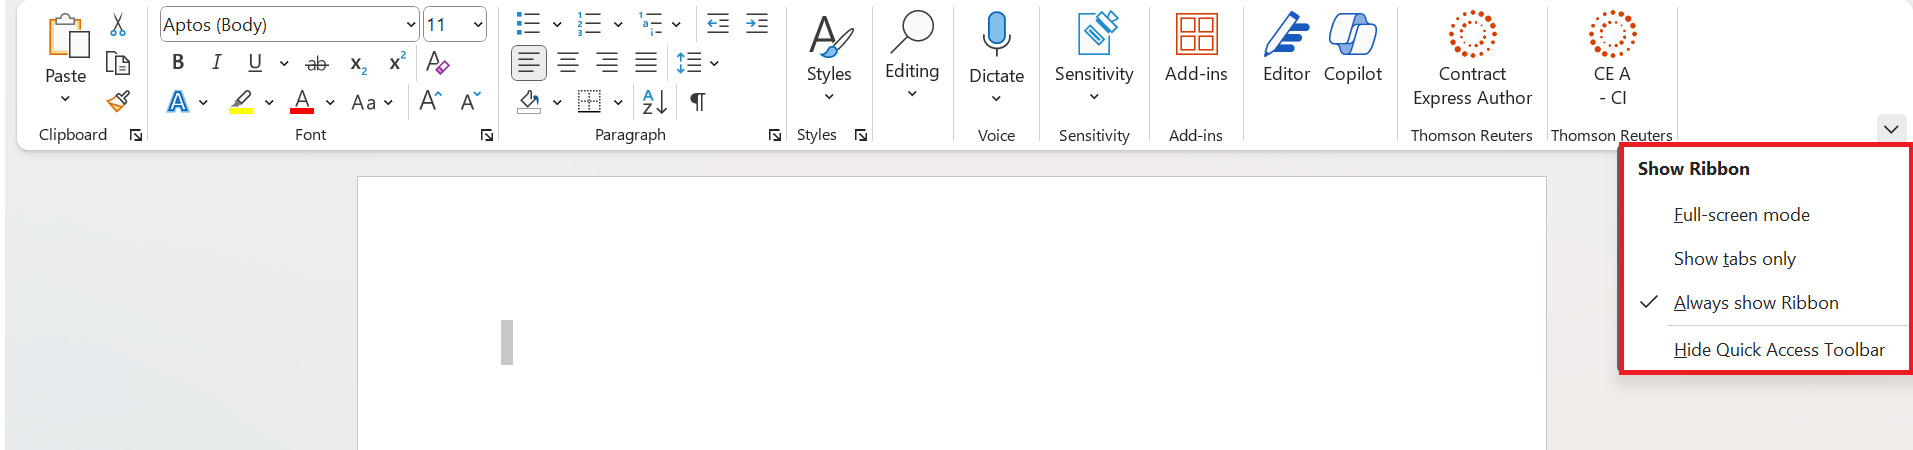This screenshot has height=450, width=1913.
Task: Enable Always show Ribbon option
Action: [1755, 303]
